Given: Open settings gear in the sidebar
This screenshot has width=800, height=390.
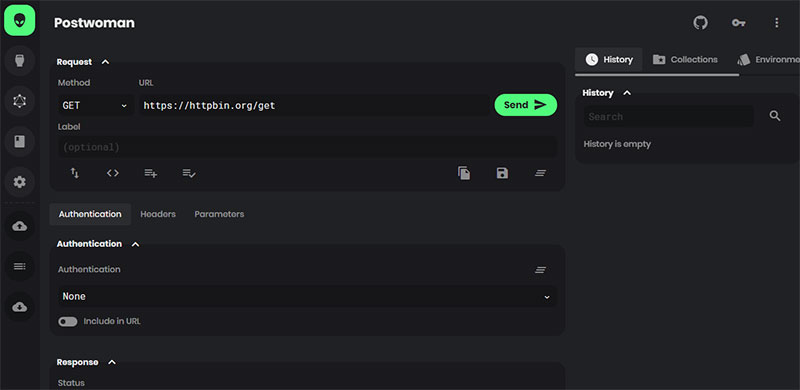Looking at the screenshot, I should tap(20, 182).
